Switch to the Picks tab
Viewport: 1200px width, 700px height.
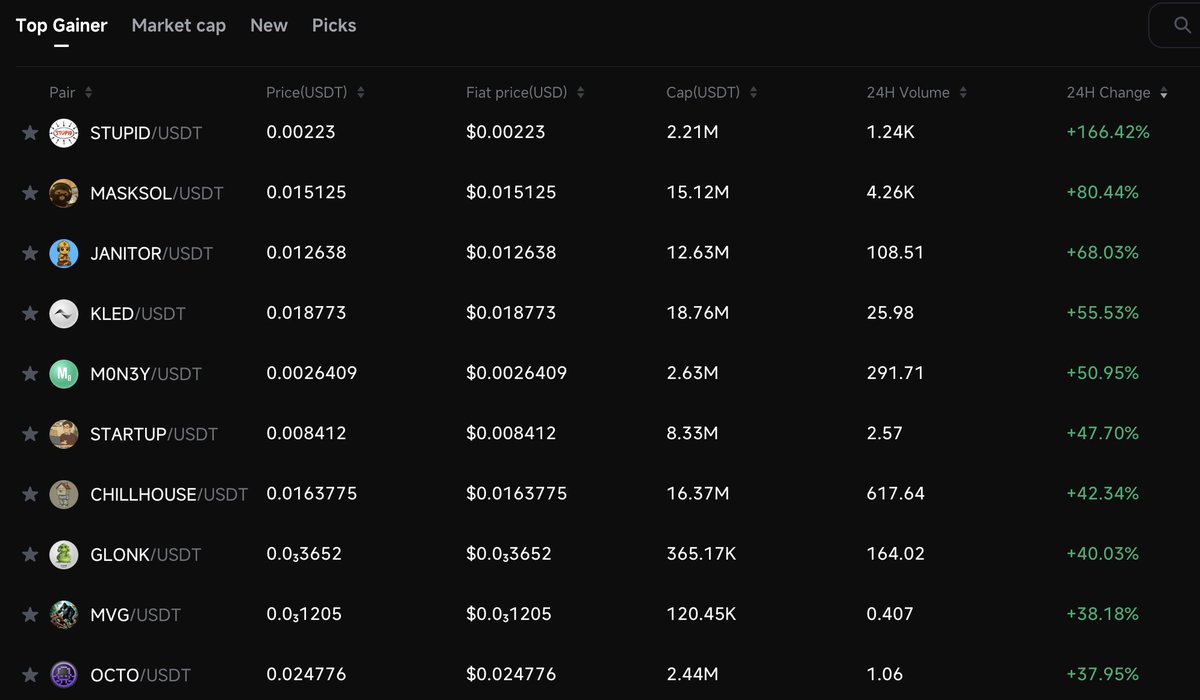(x=334, y=25)
